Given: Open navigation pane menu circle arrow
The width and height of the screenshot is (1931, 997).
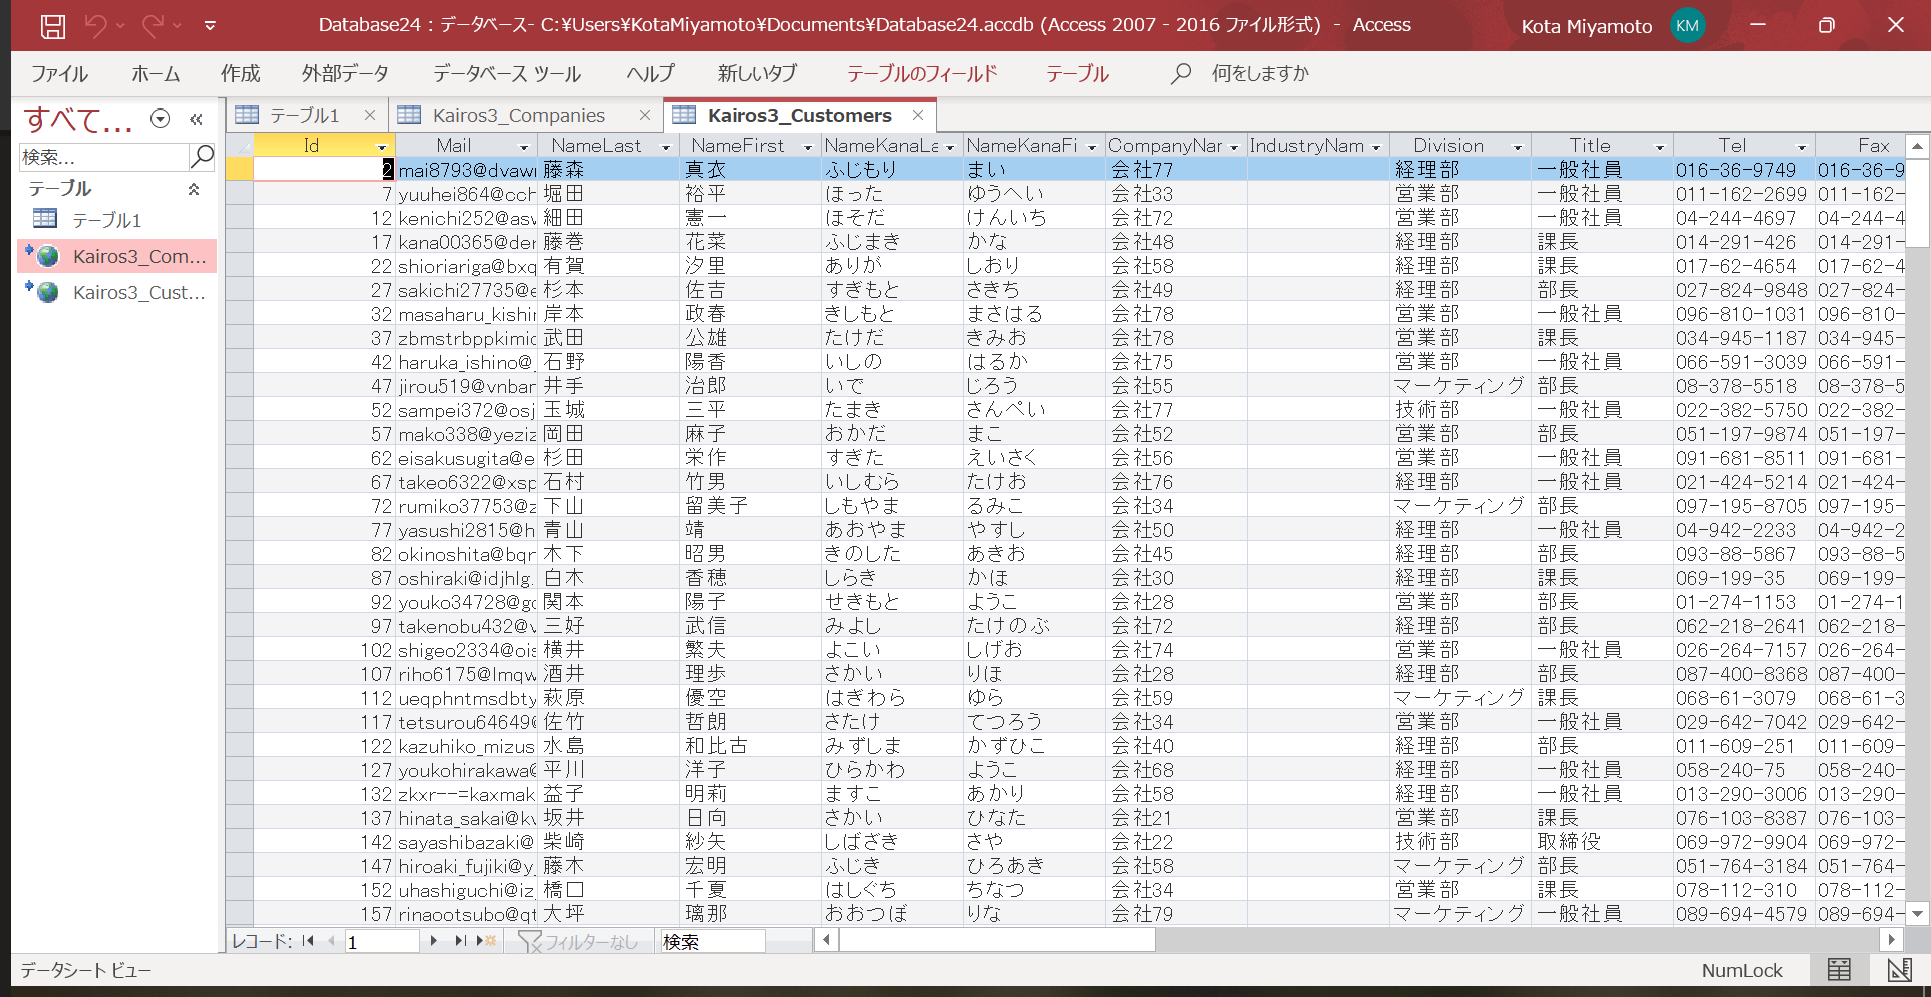Looking at the screenshot, I should pos(160,119).
